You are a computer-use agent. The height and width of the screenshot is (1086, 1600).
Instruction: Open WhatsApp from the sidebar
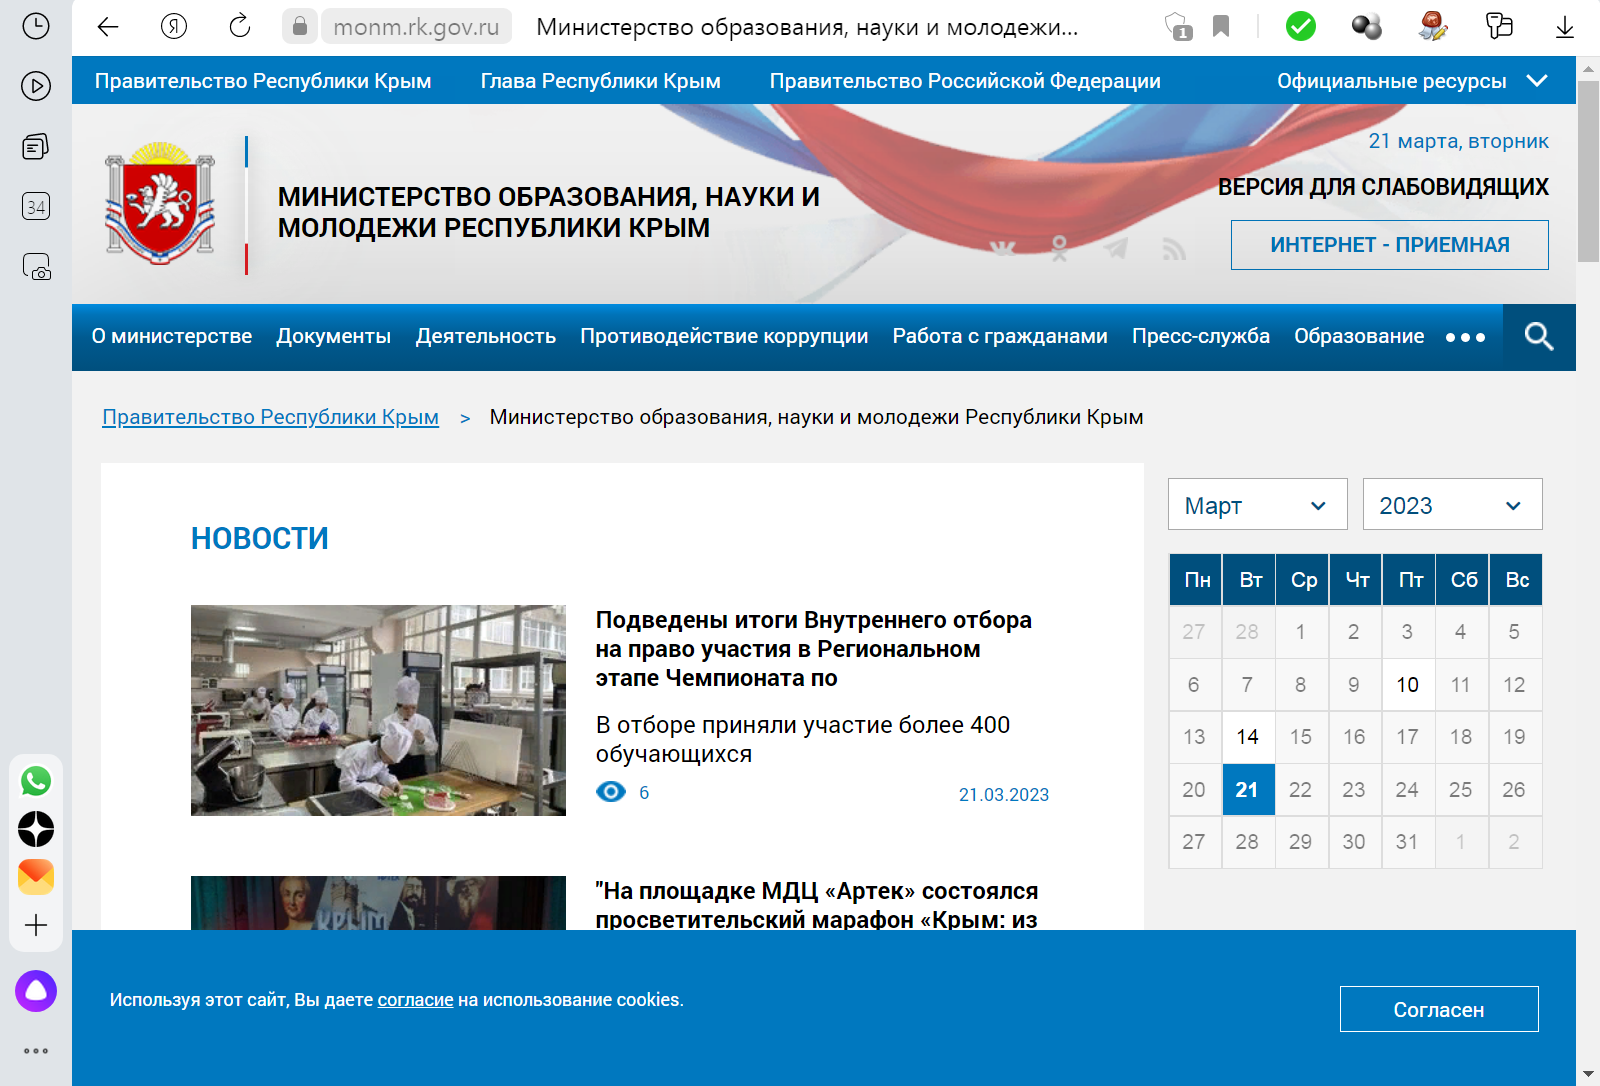[36, 781]
